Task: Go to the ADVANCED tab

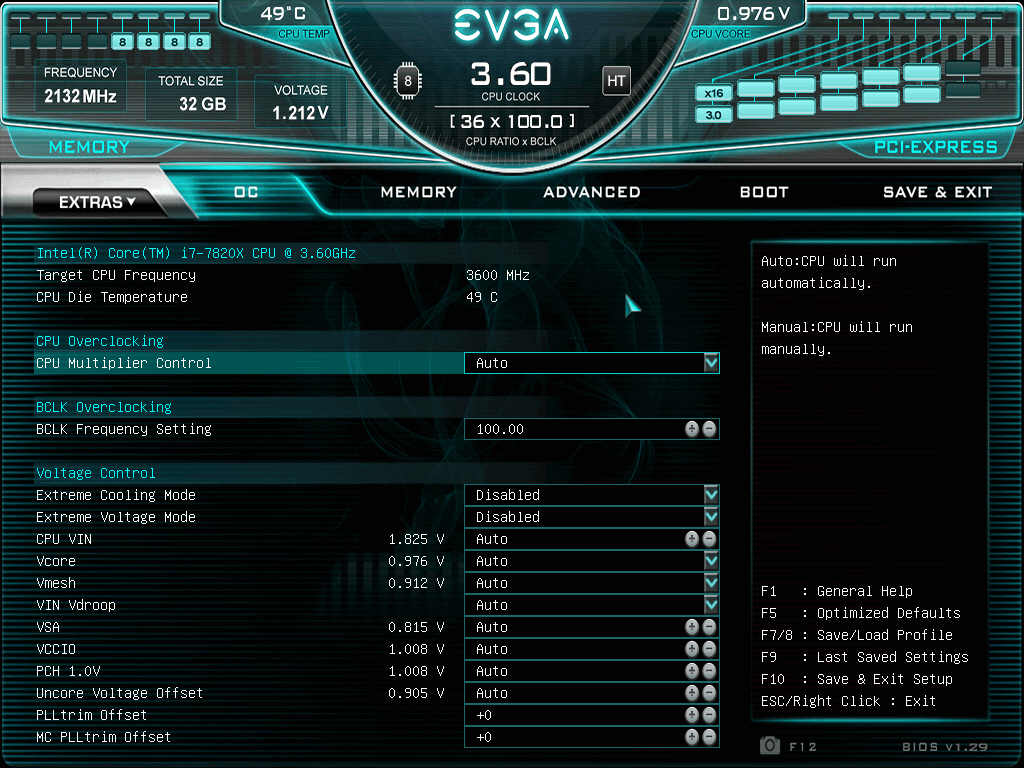Action: (592, 192)
